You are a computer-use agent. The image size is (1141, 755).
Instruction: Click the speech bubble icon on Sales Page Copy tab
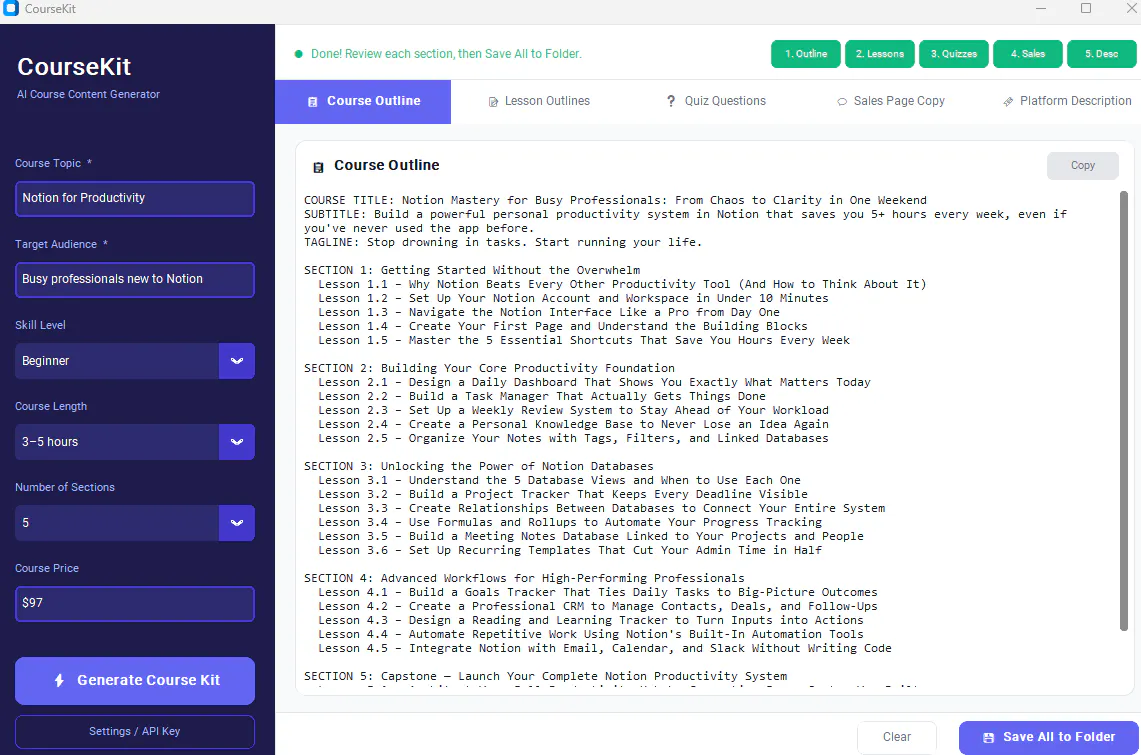pyautogui.click(x=842, y=102)
